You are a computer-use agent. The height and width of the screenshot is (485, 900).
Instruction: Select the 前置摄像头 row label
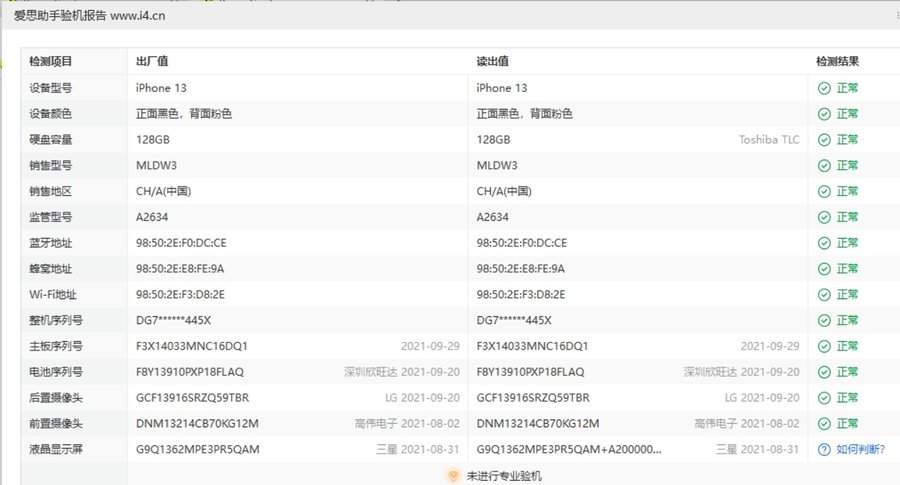coord(56,424)
